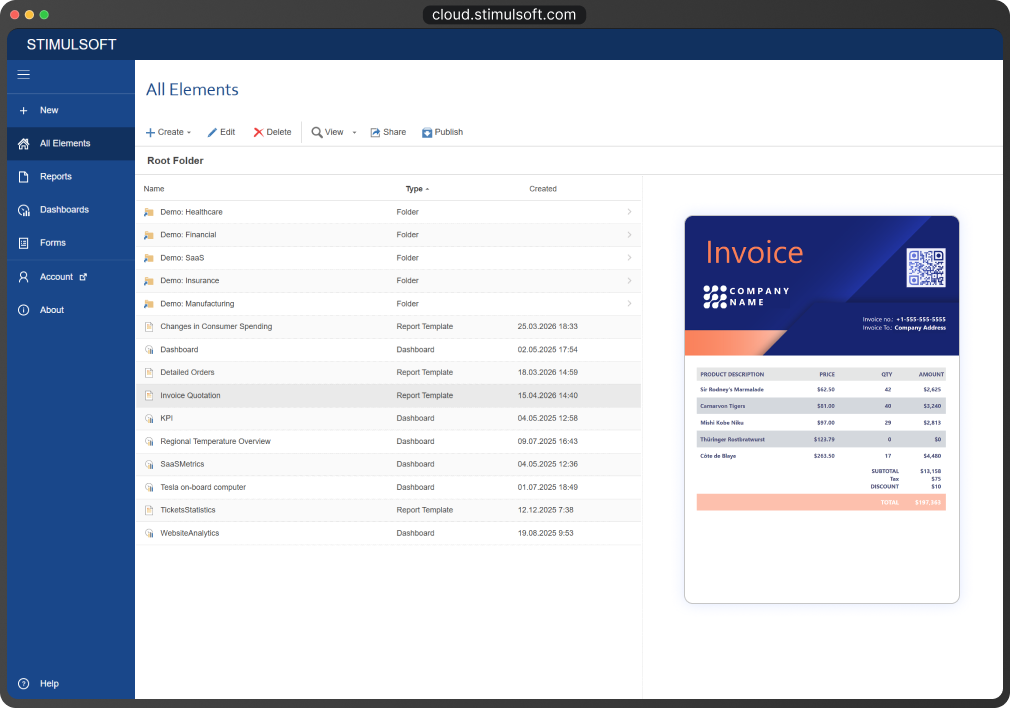Click the Edit pencil icon
Screen dimensions: 1010x708
(x=212, y=132)
